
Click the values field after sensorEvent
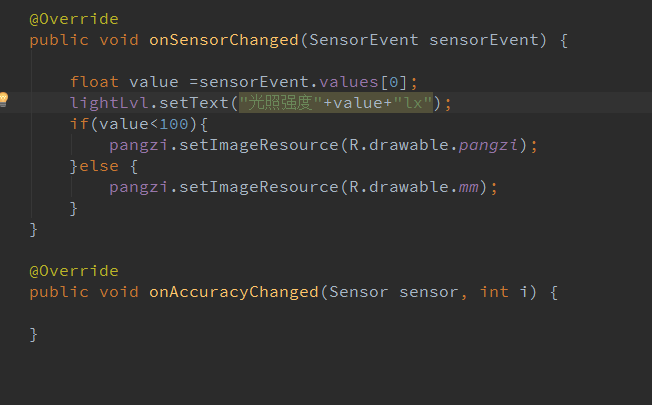tap(348, 81)
